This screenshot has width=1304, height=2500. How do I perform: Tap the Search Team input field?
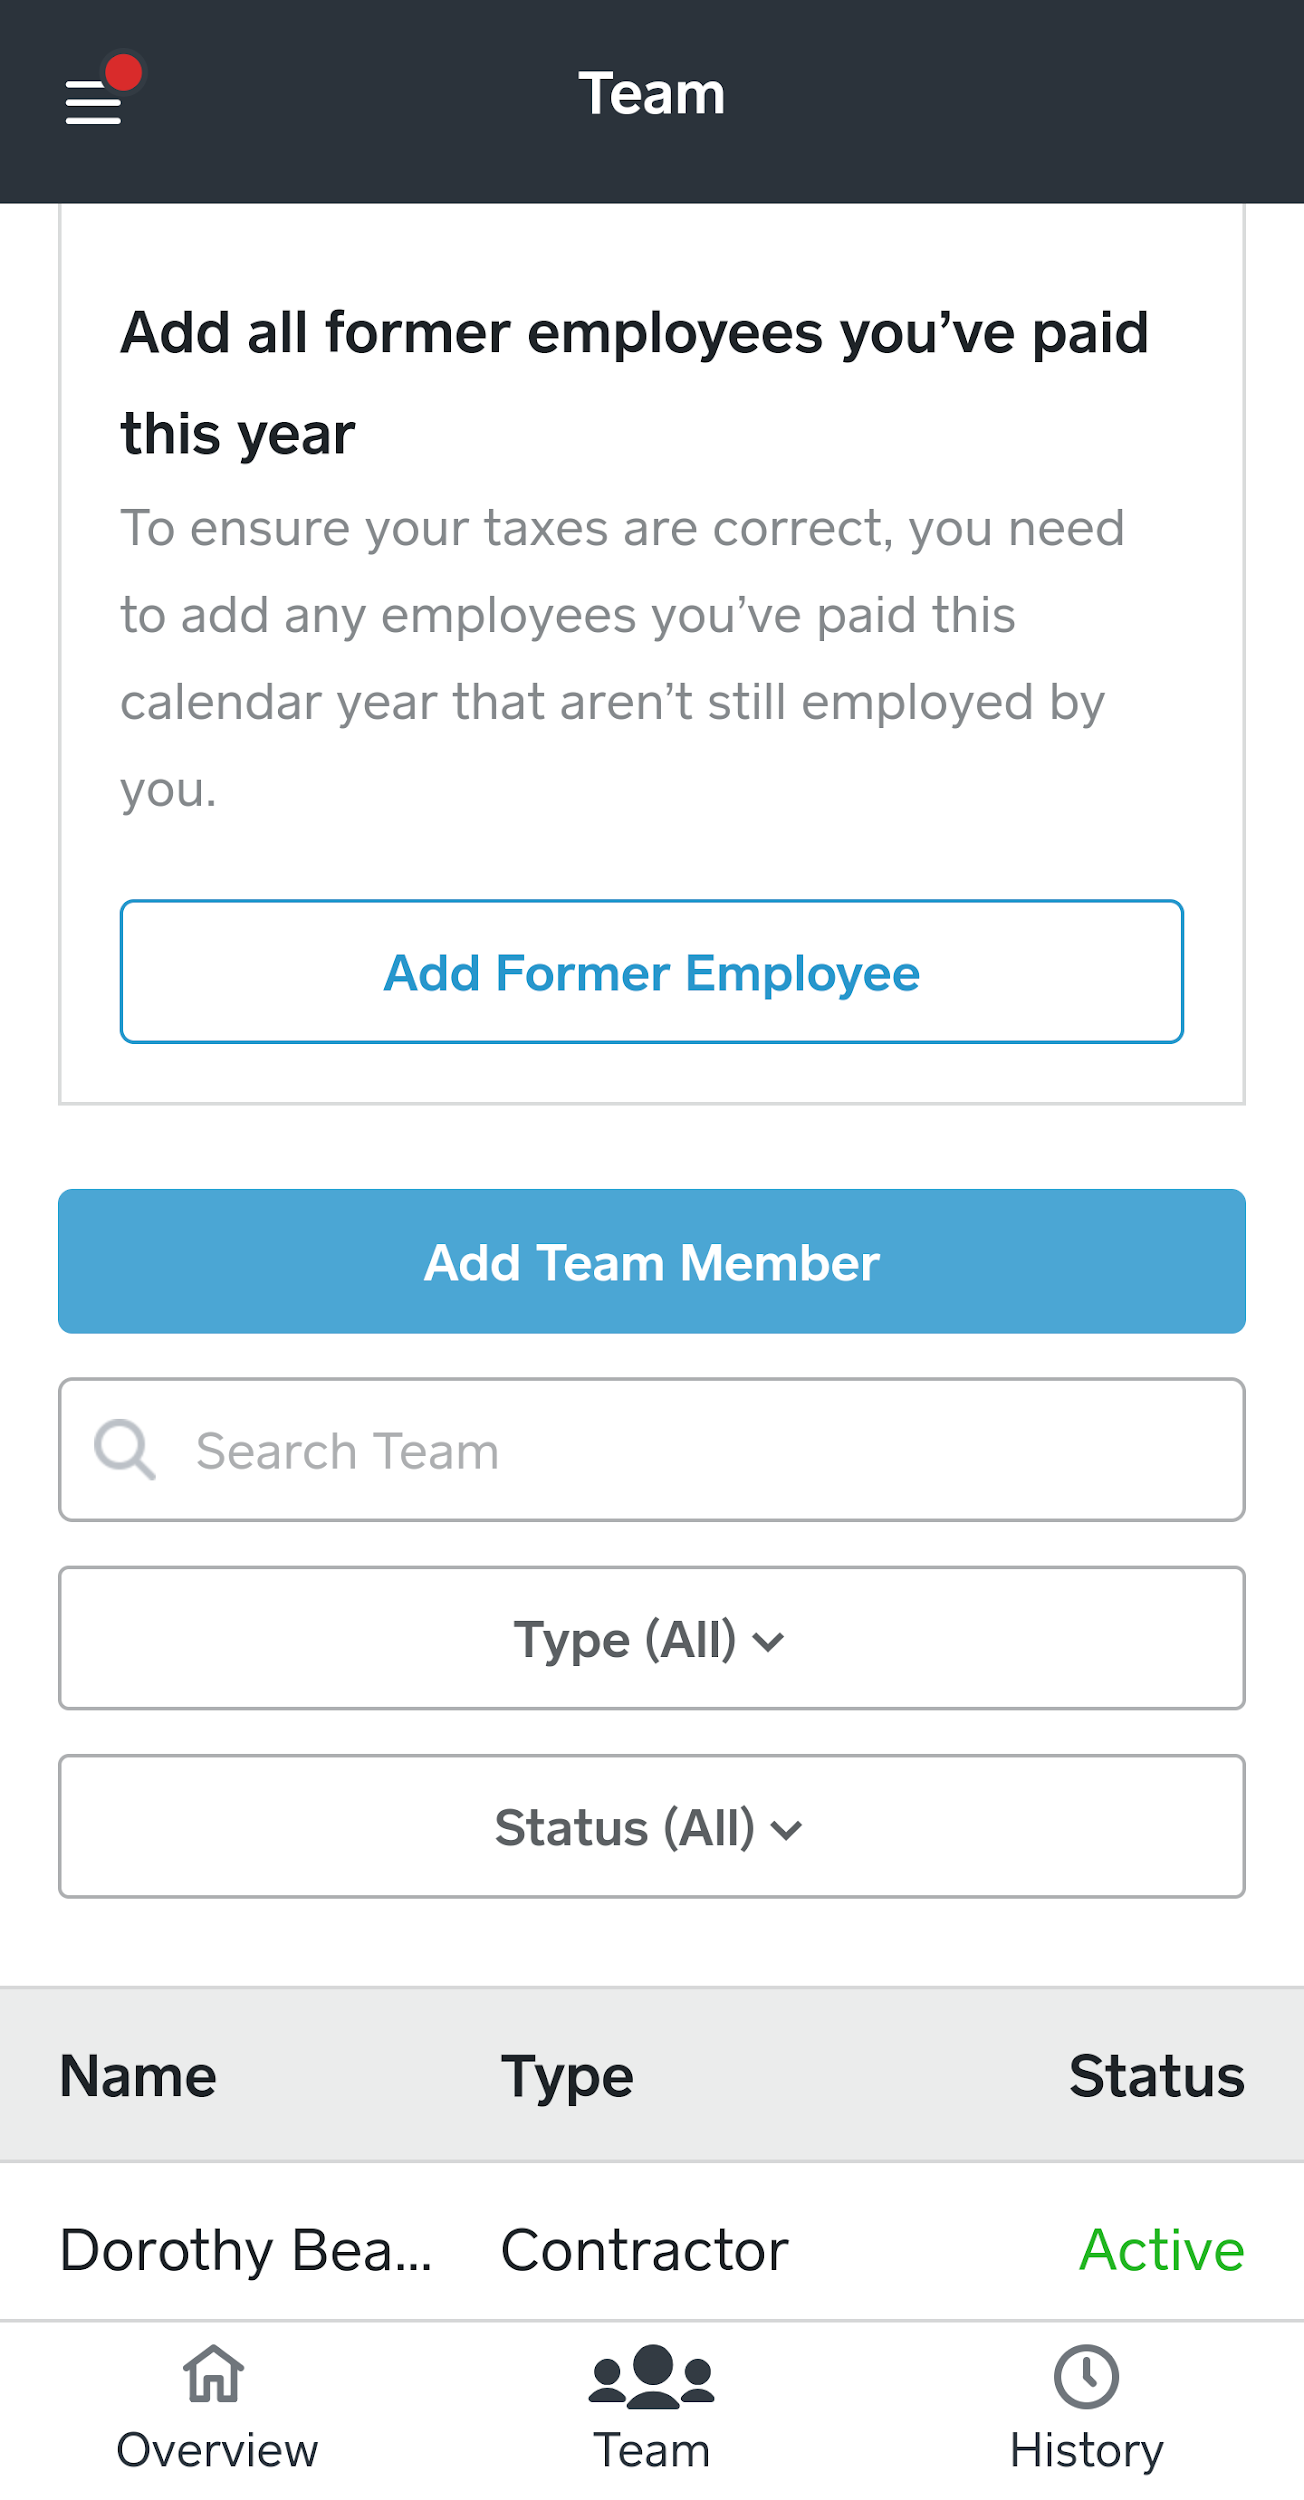(x=652, y=1449)
